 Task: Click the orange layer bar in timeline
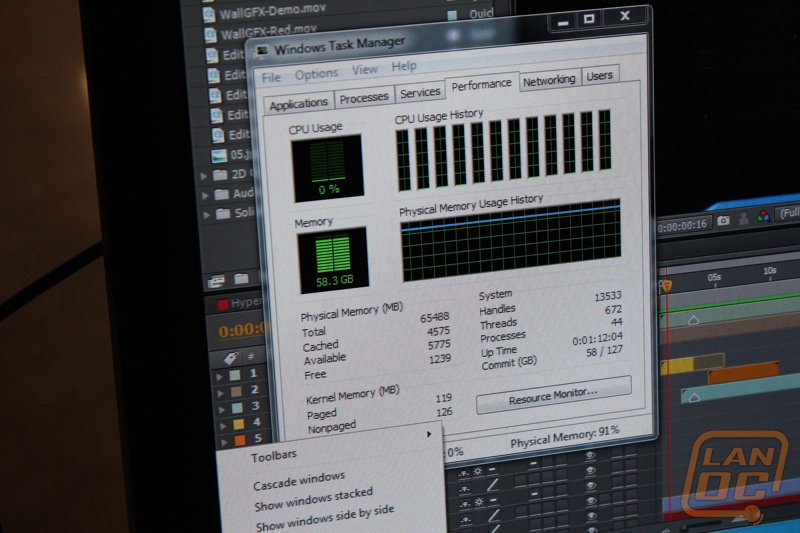tap(743, 373)
